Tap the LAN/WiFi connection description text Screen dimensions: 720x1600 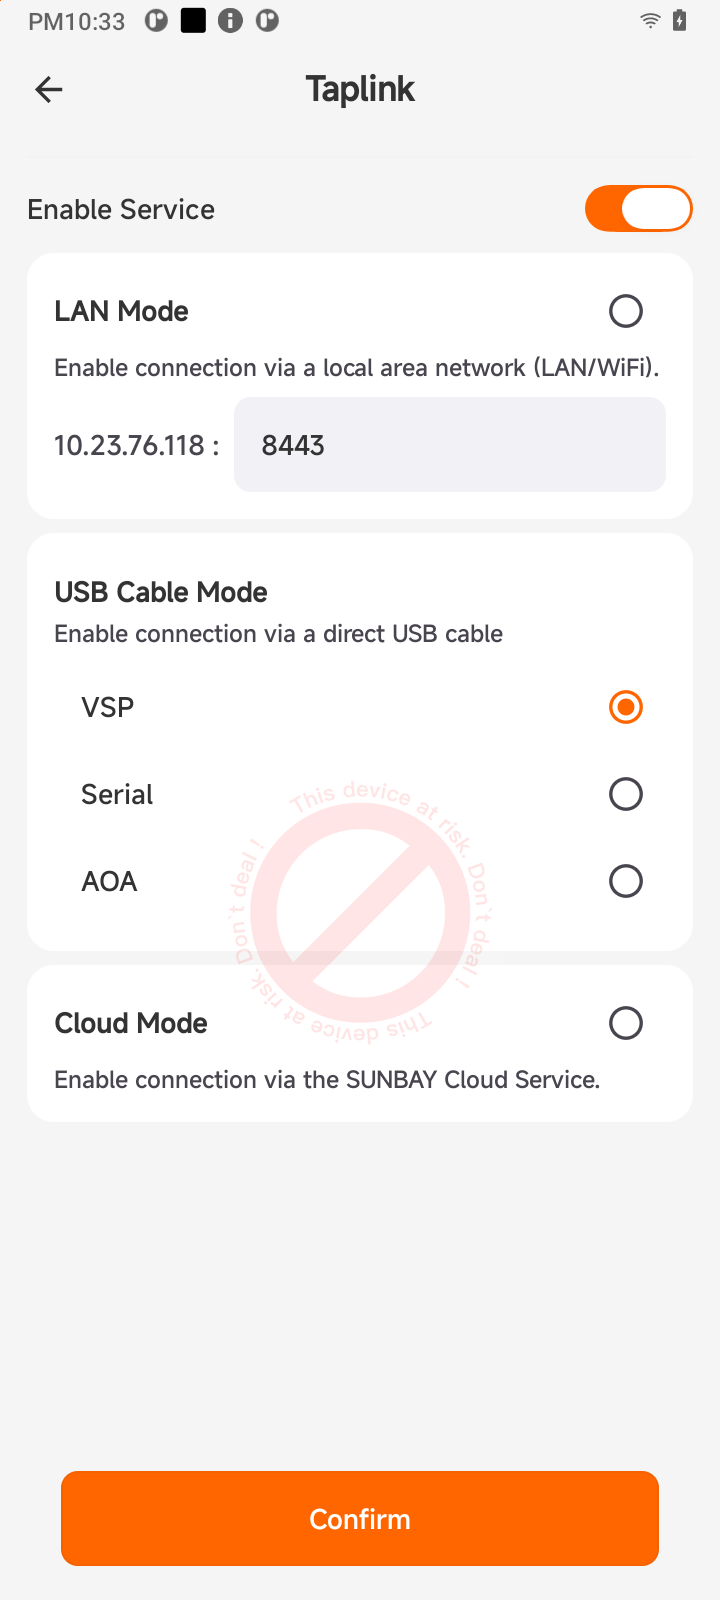pos(357,368)
